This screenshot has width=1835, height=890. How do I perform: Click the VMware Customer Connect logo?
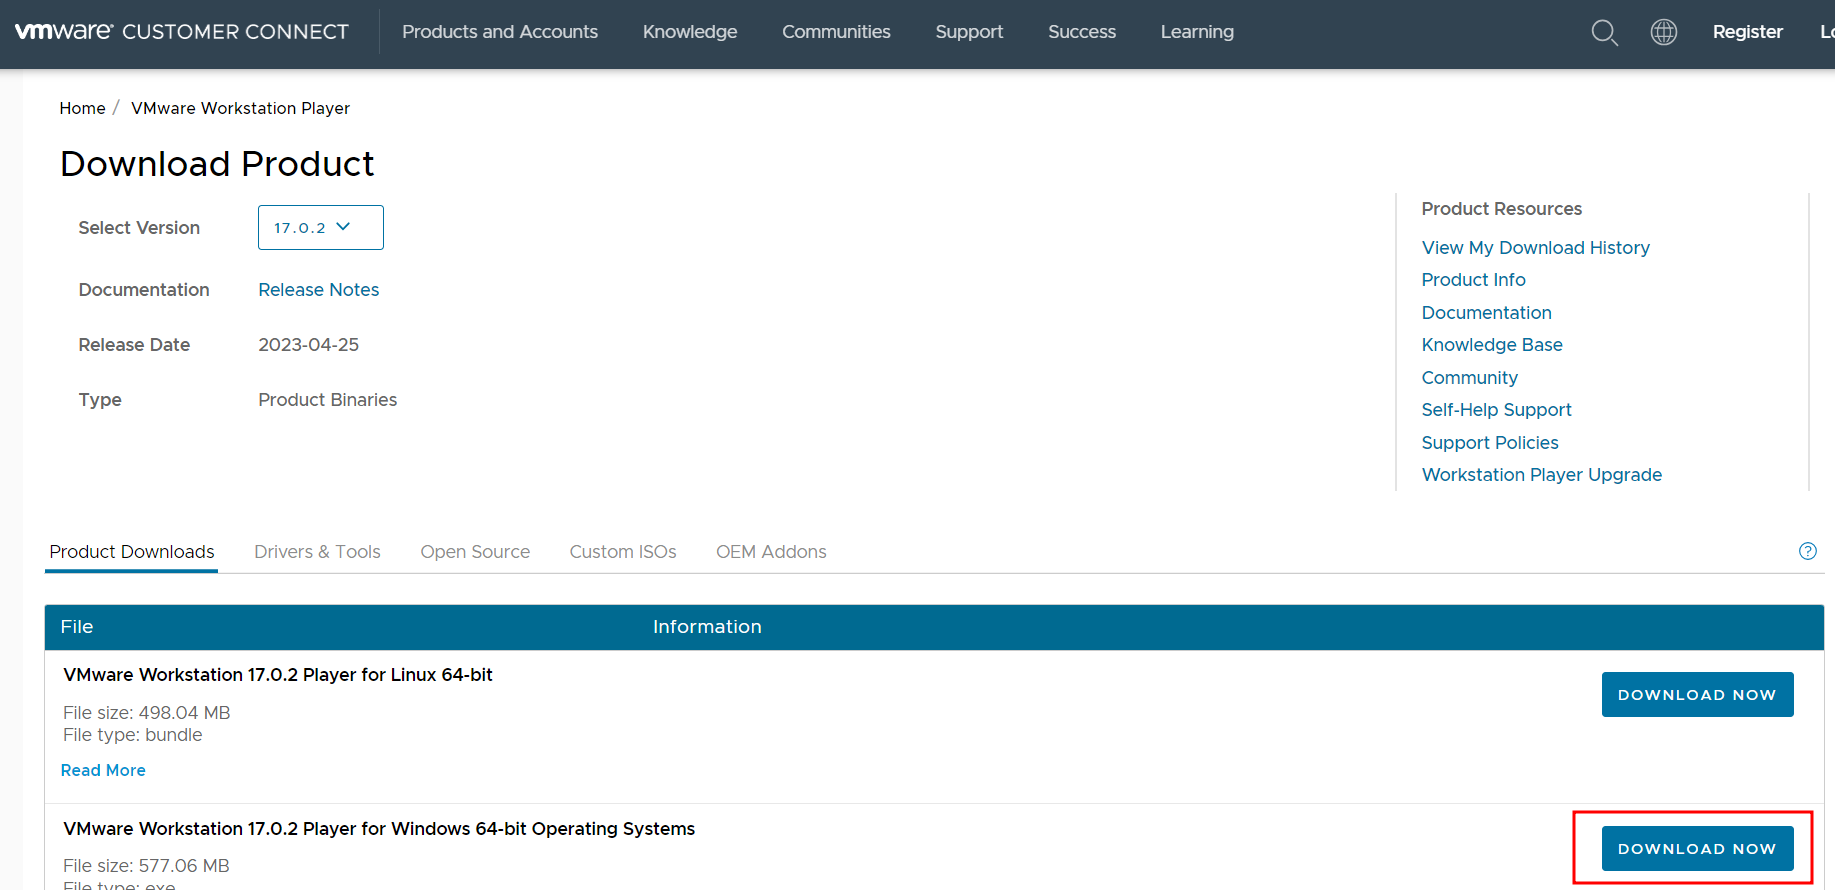tap(182, 32)
